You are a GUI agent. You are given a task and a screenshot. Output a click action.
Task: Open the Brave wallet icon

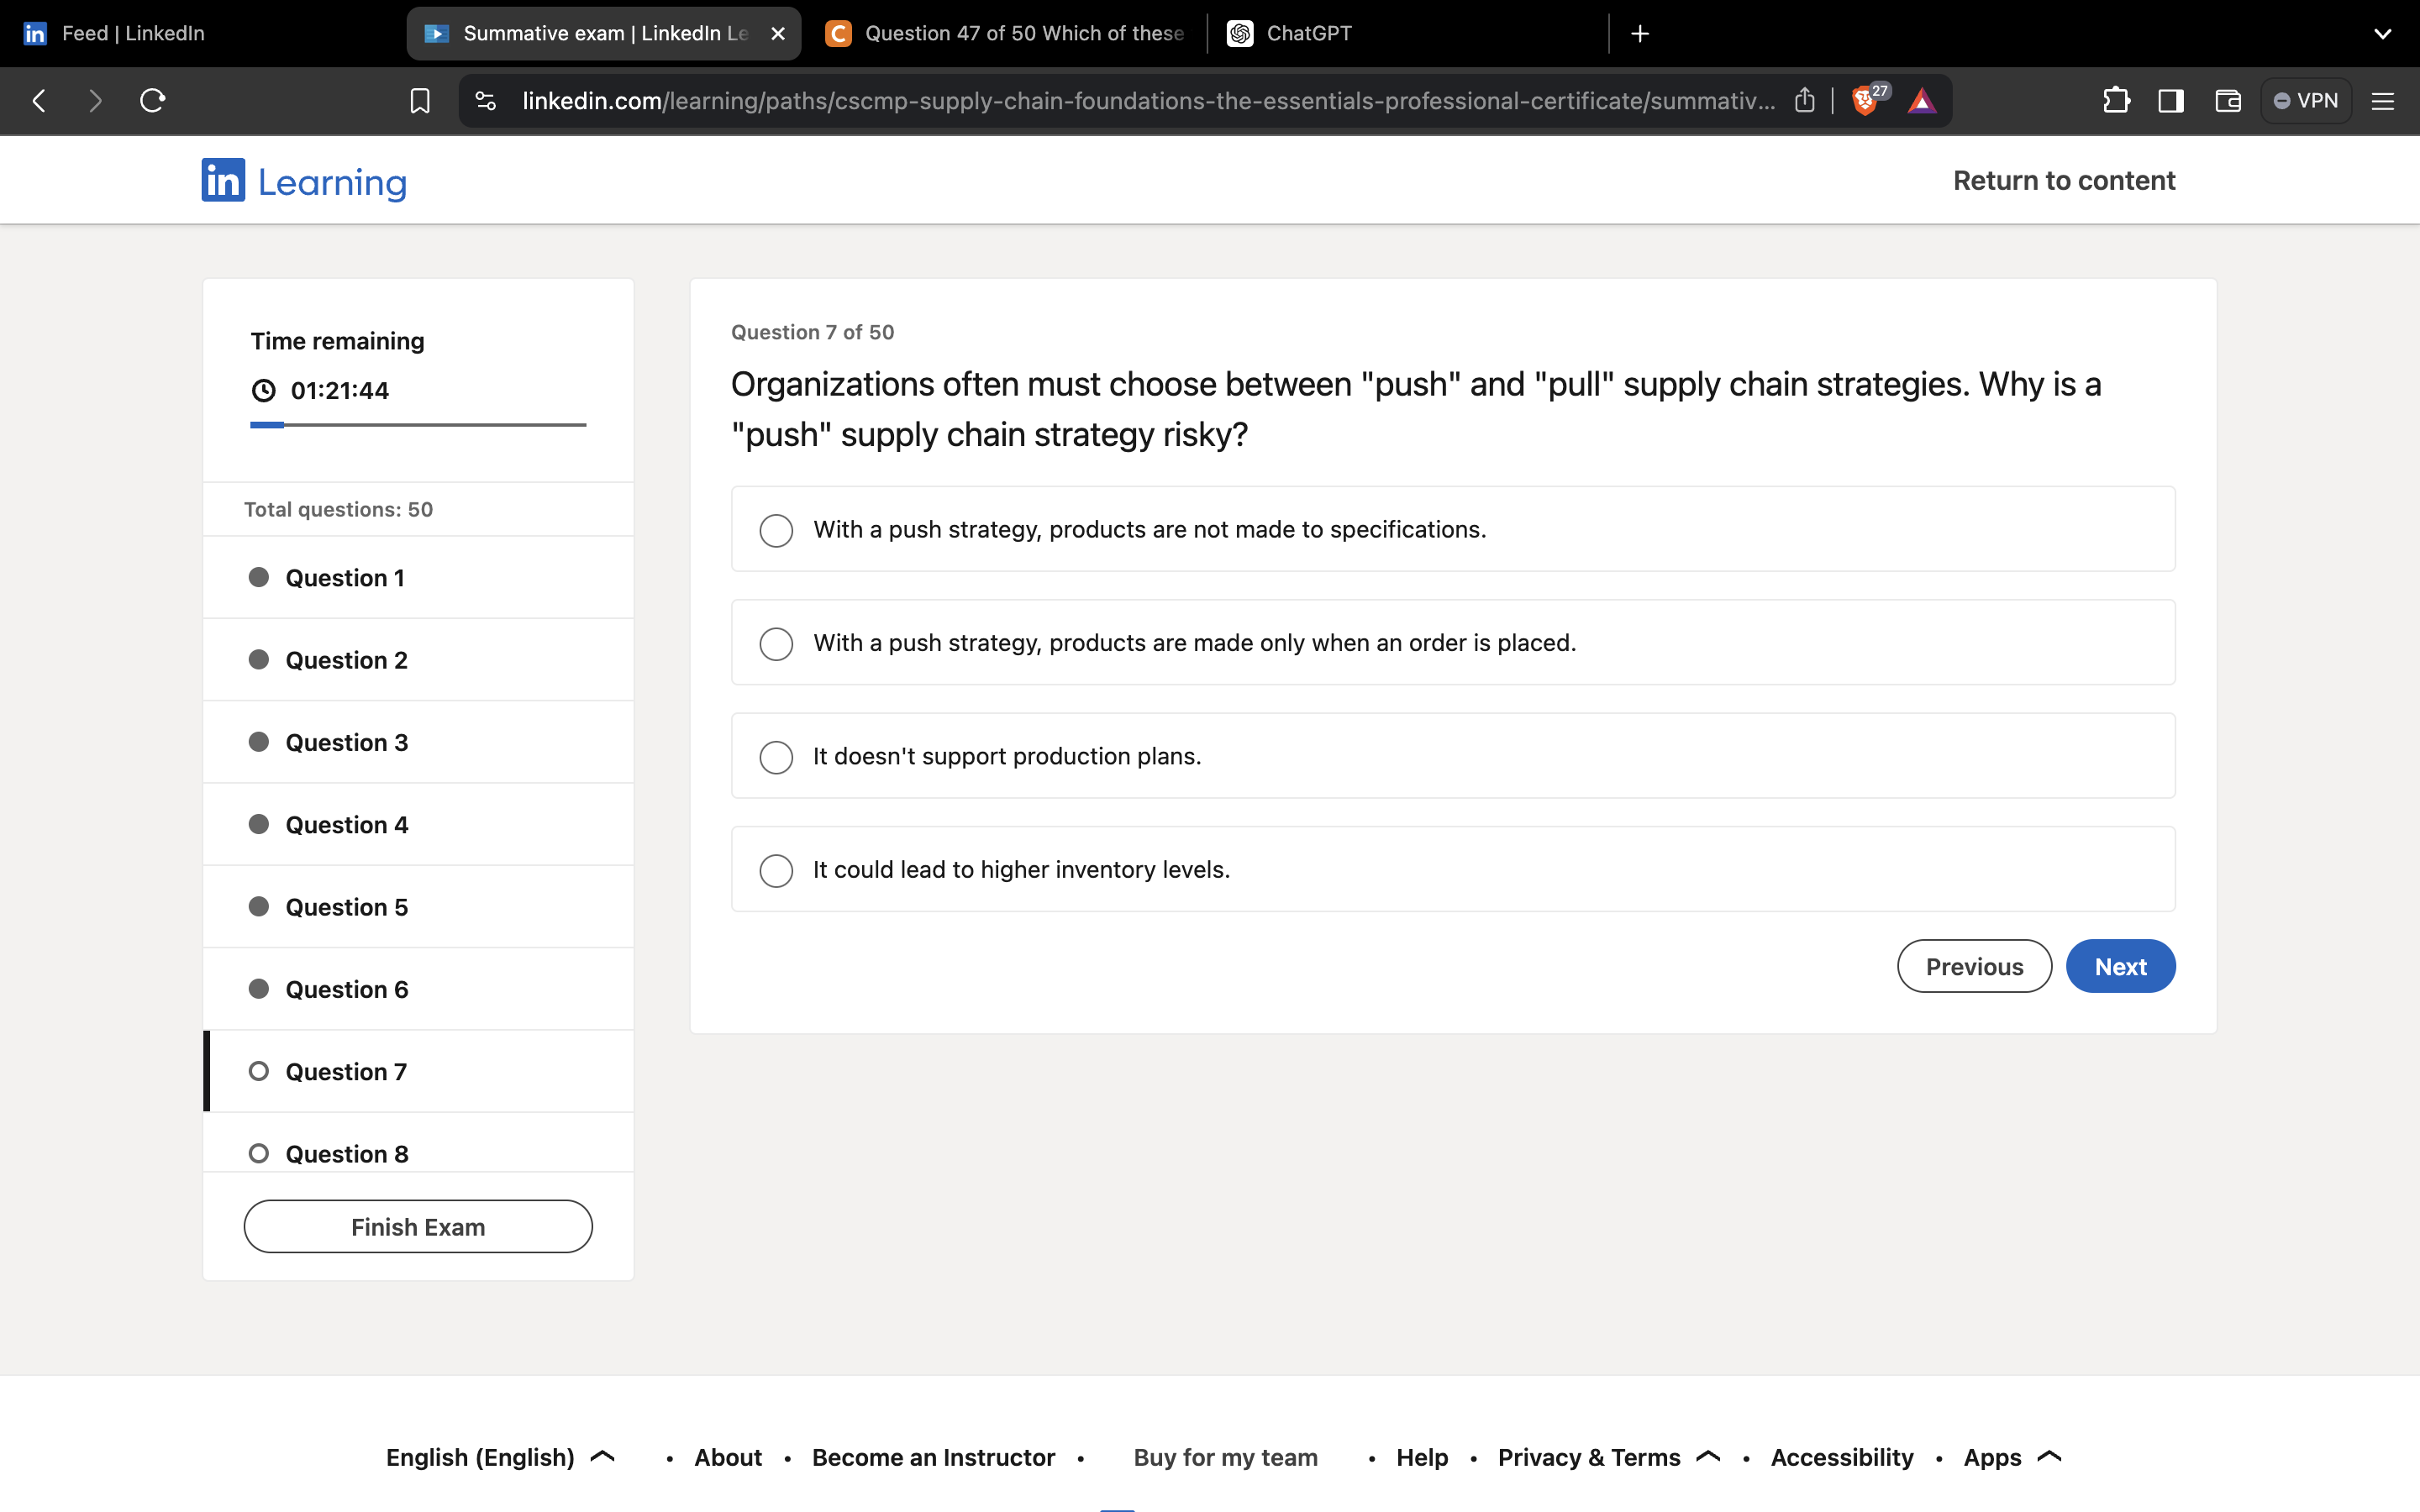coord(2228,101)
